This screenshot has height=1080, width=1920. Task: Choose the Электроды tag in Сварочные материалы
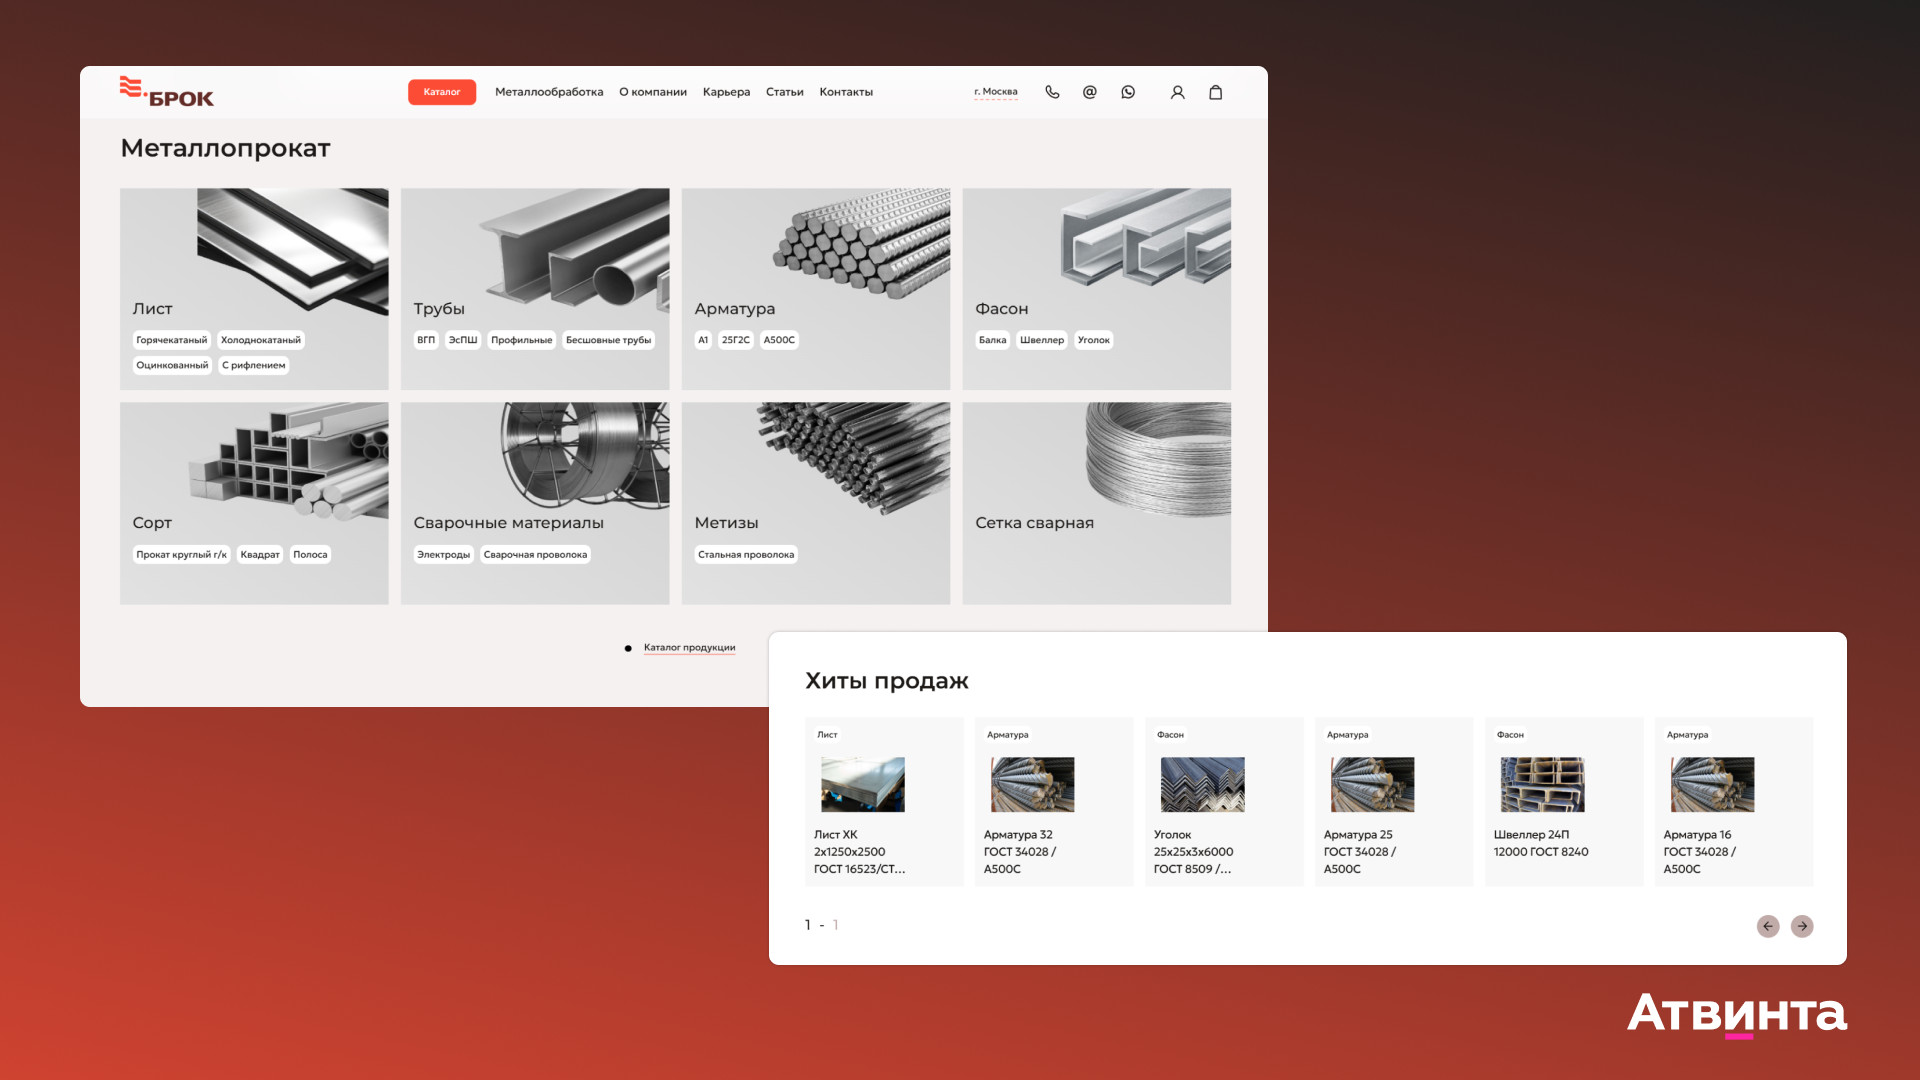click(x=443, y=555)
